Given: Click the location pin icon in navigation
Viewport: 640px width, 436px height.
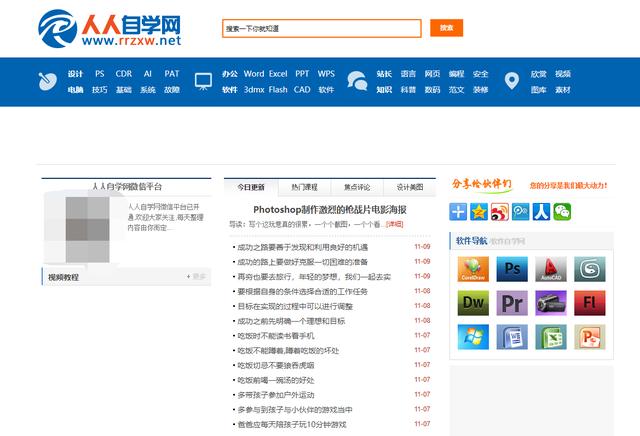Looking at the screenshot, I should (x=511, y=81).
